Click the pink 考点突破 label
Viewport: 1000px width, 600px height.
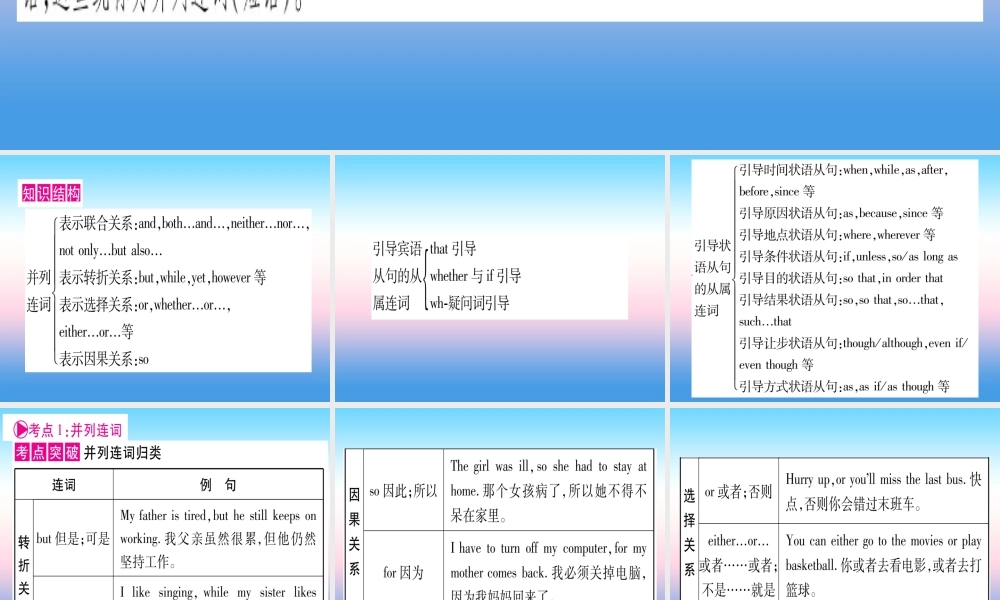coord(47,453)
